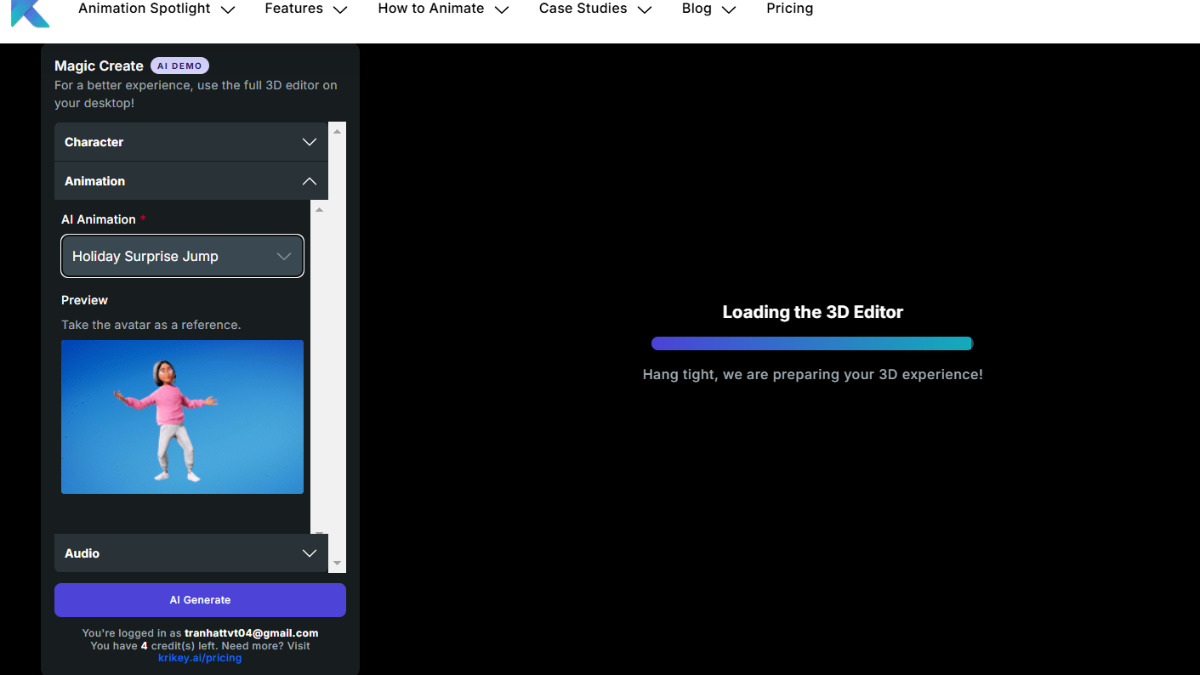Click the outer panel scrollbar down arrow
1200x675 pixels.
click(337, 564)
